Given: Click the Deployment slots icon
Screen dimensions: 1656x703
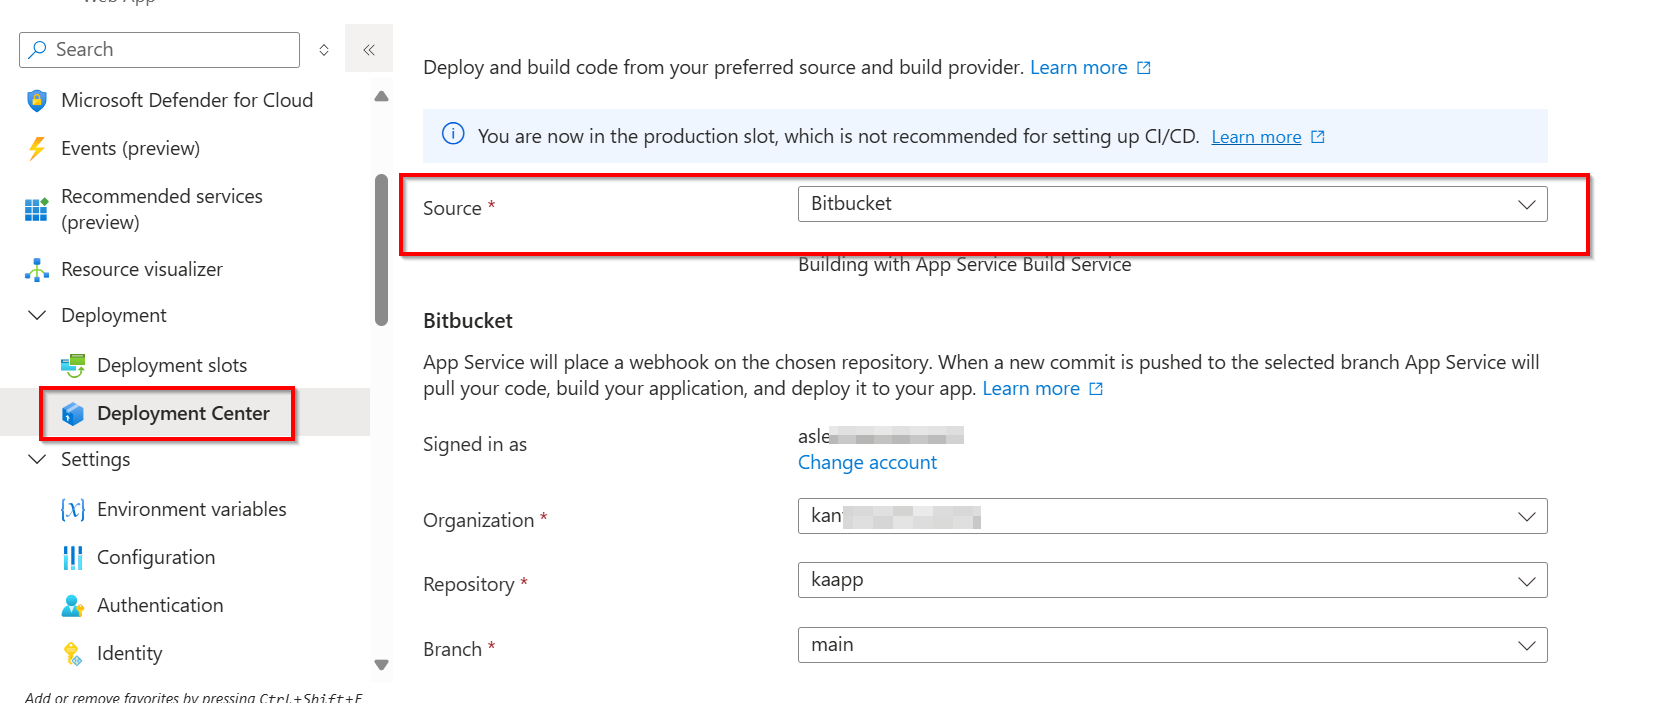Looking at the screenshot, I should point(73,365).
